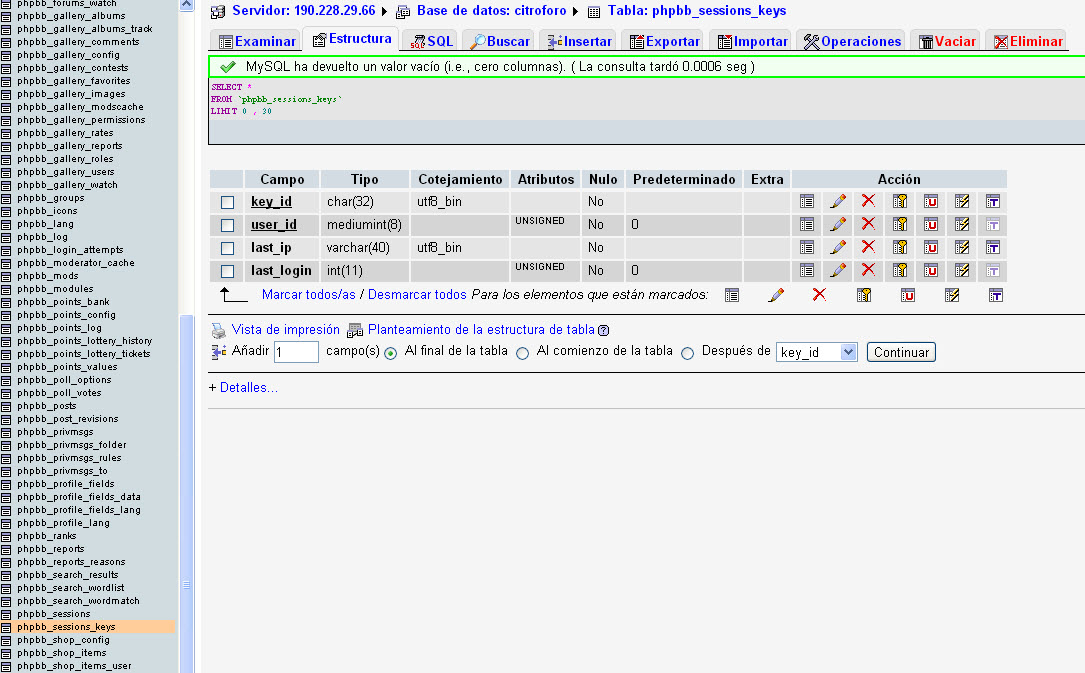Click index icon for user_id row
Image resolution: width=1085 pixels, height=673 pixels.
tap(962, 224)
